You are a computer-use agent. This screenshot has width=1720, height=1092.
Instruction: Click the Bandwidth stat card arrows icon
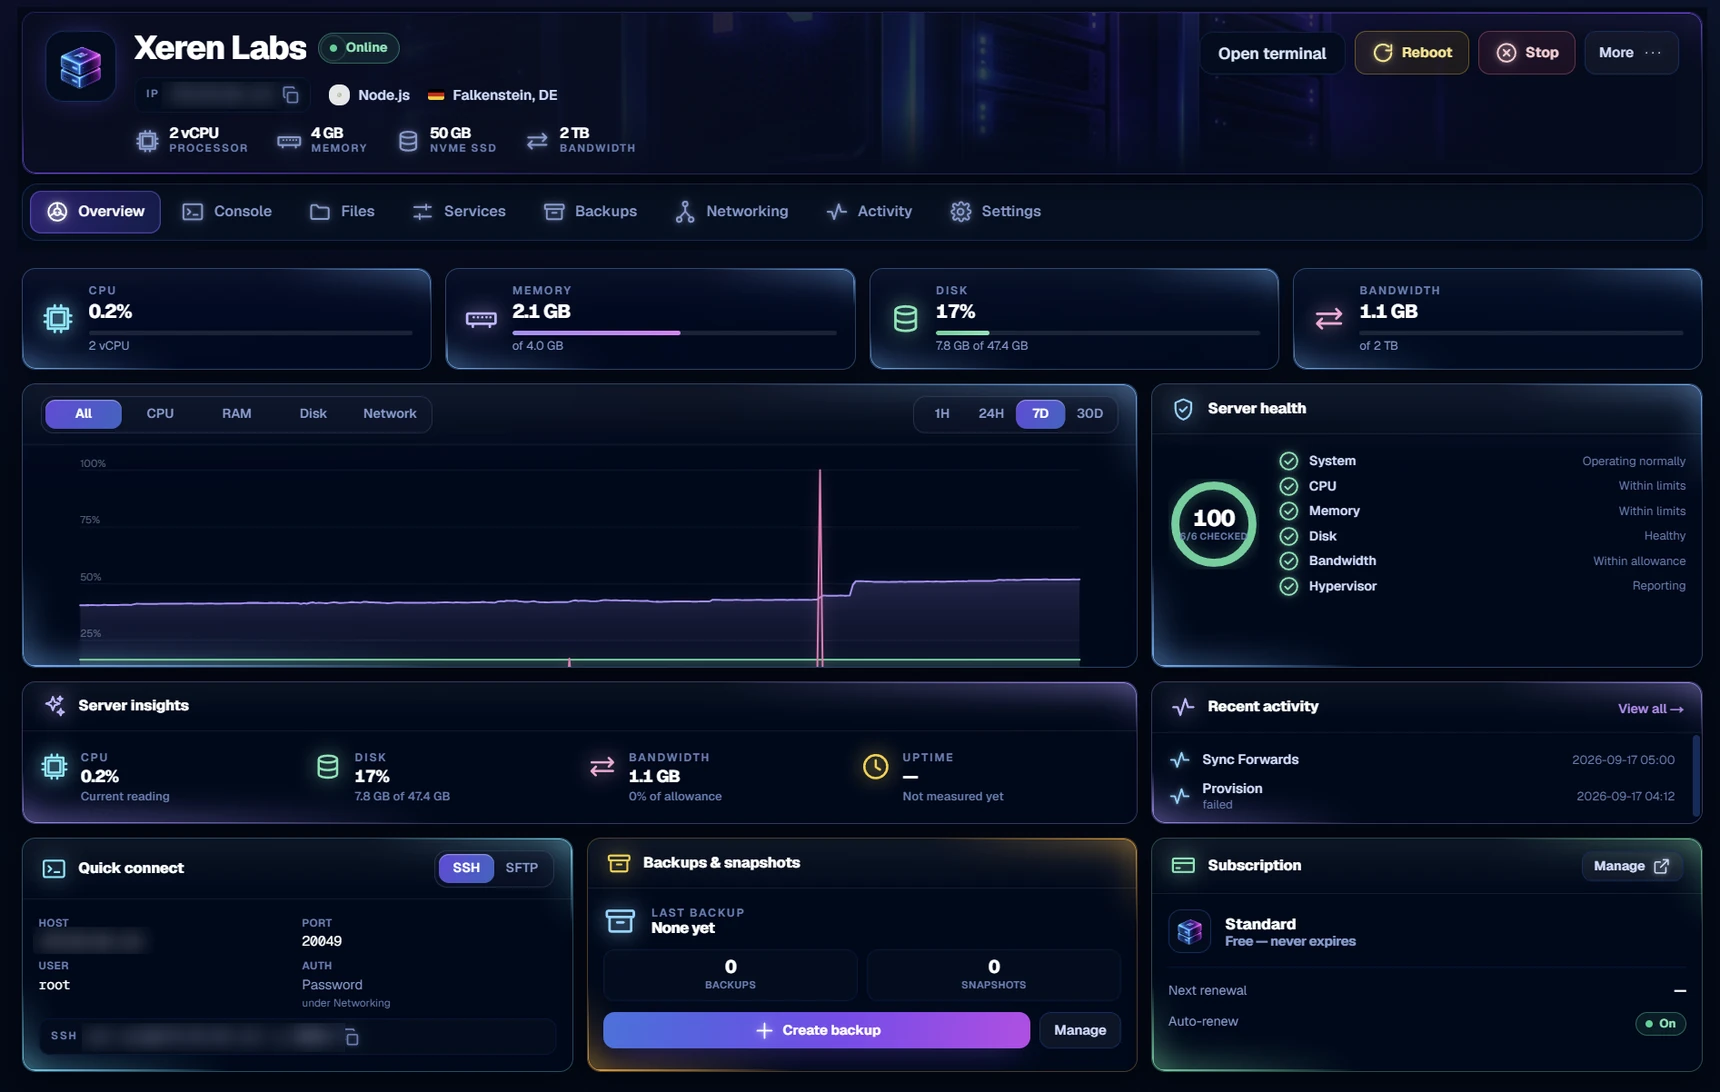click(1329, 318)
